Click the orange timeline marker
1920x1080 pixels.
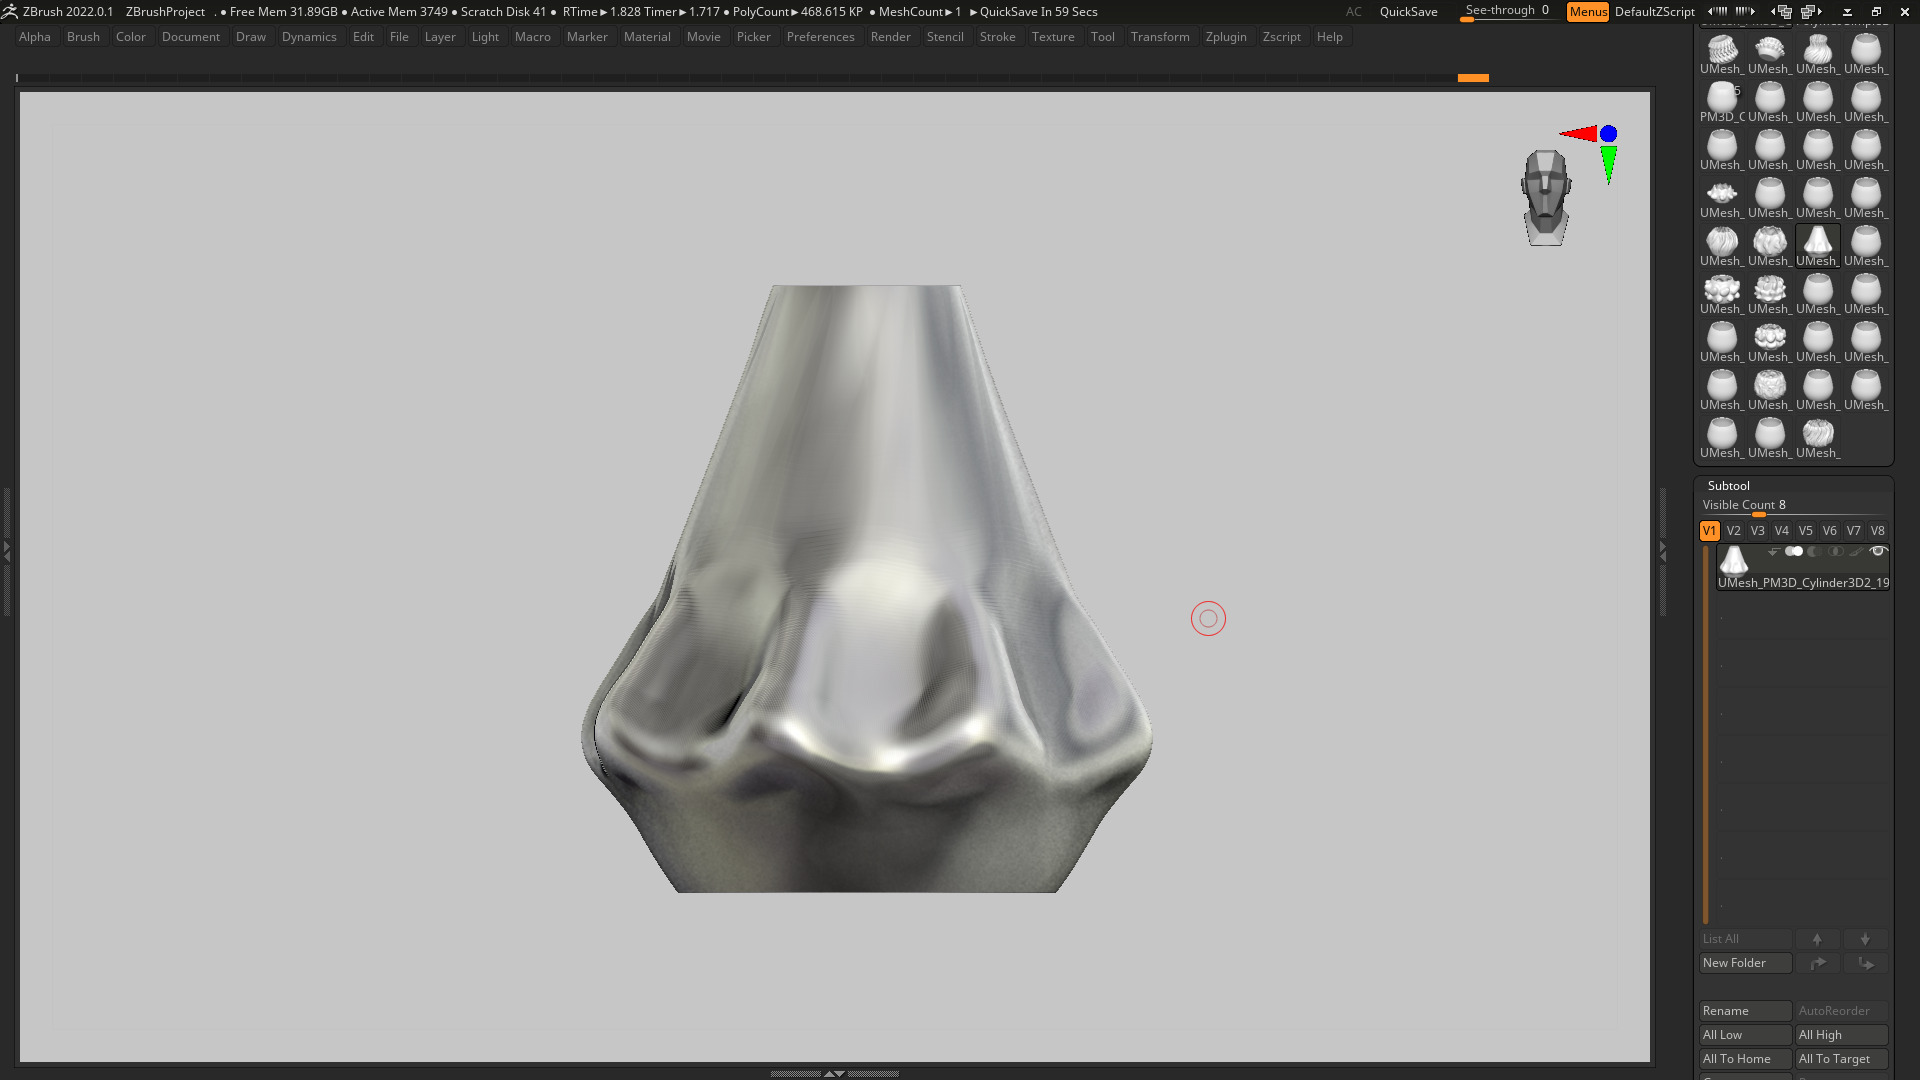tap(1473, 78)
